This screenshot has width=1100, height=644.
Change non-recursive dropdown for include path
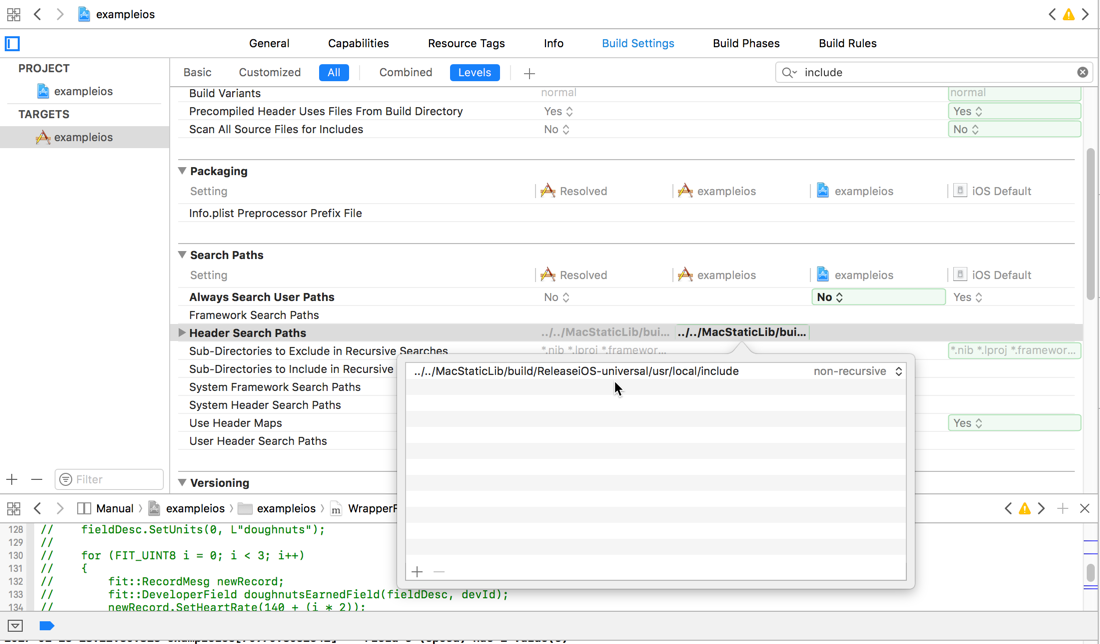tap(858, 371)
